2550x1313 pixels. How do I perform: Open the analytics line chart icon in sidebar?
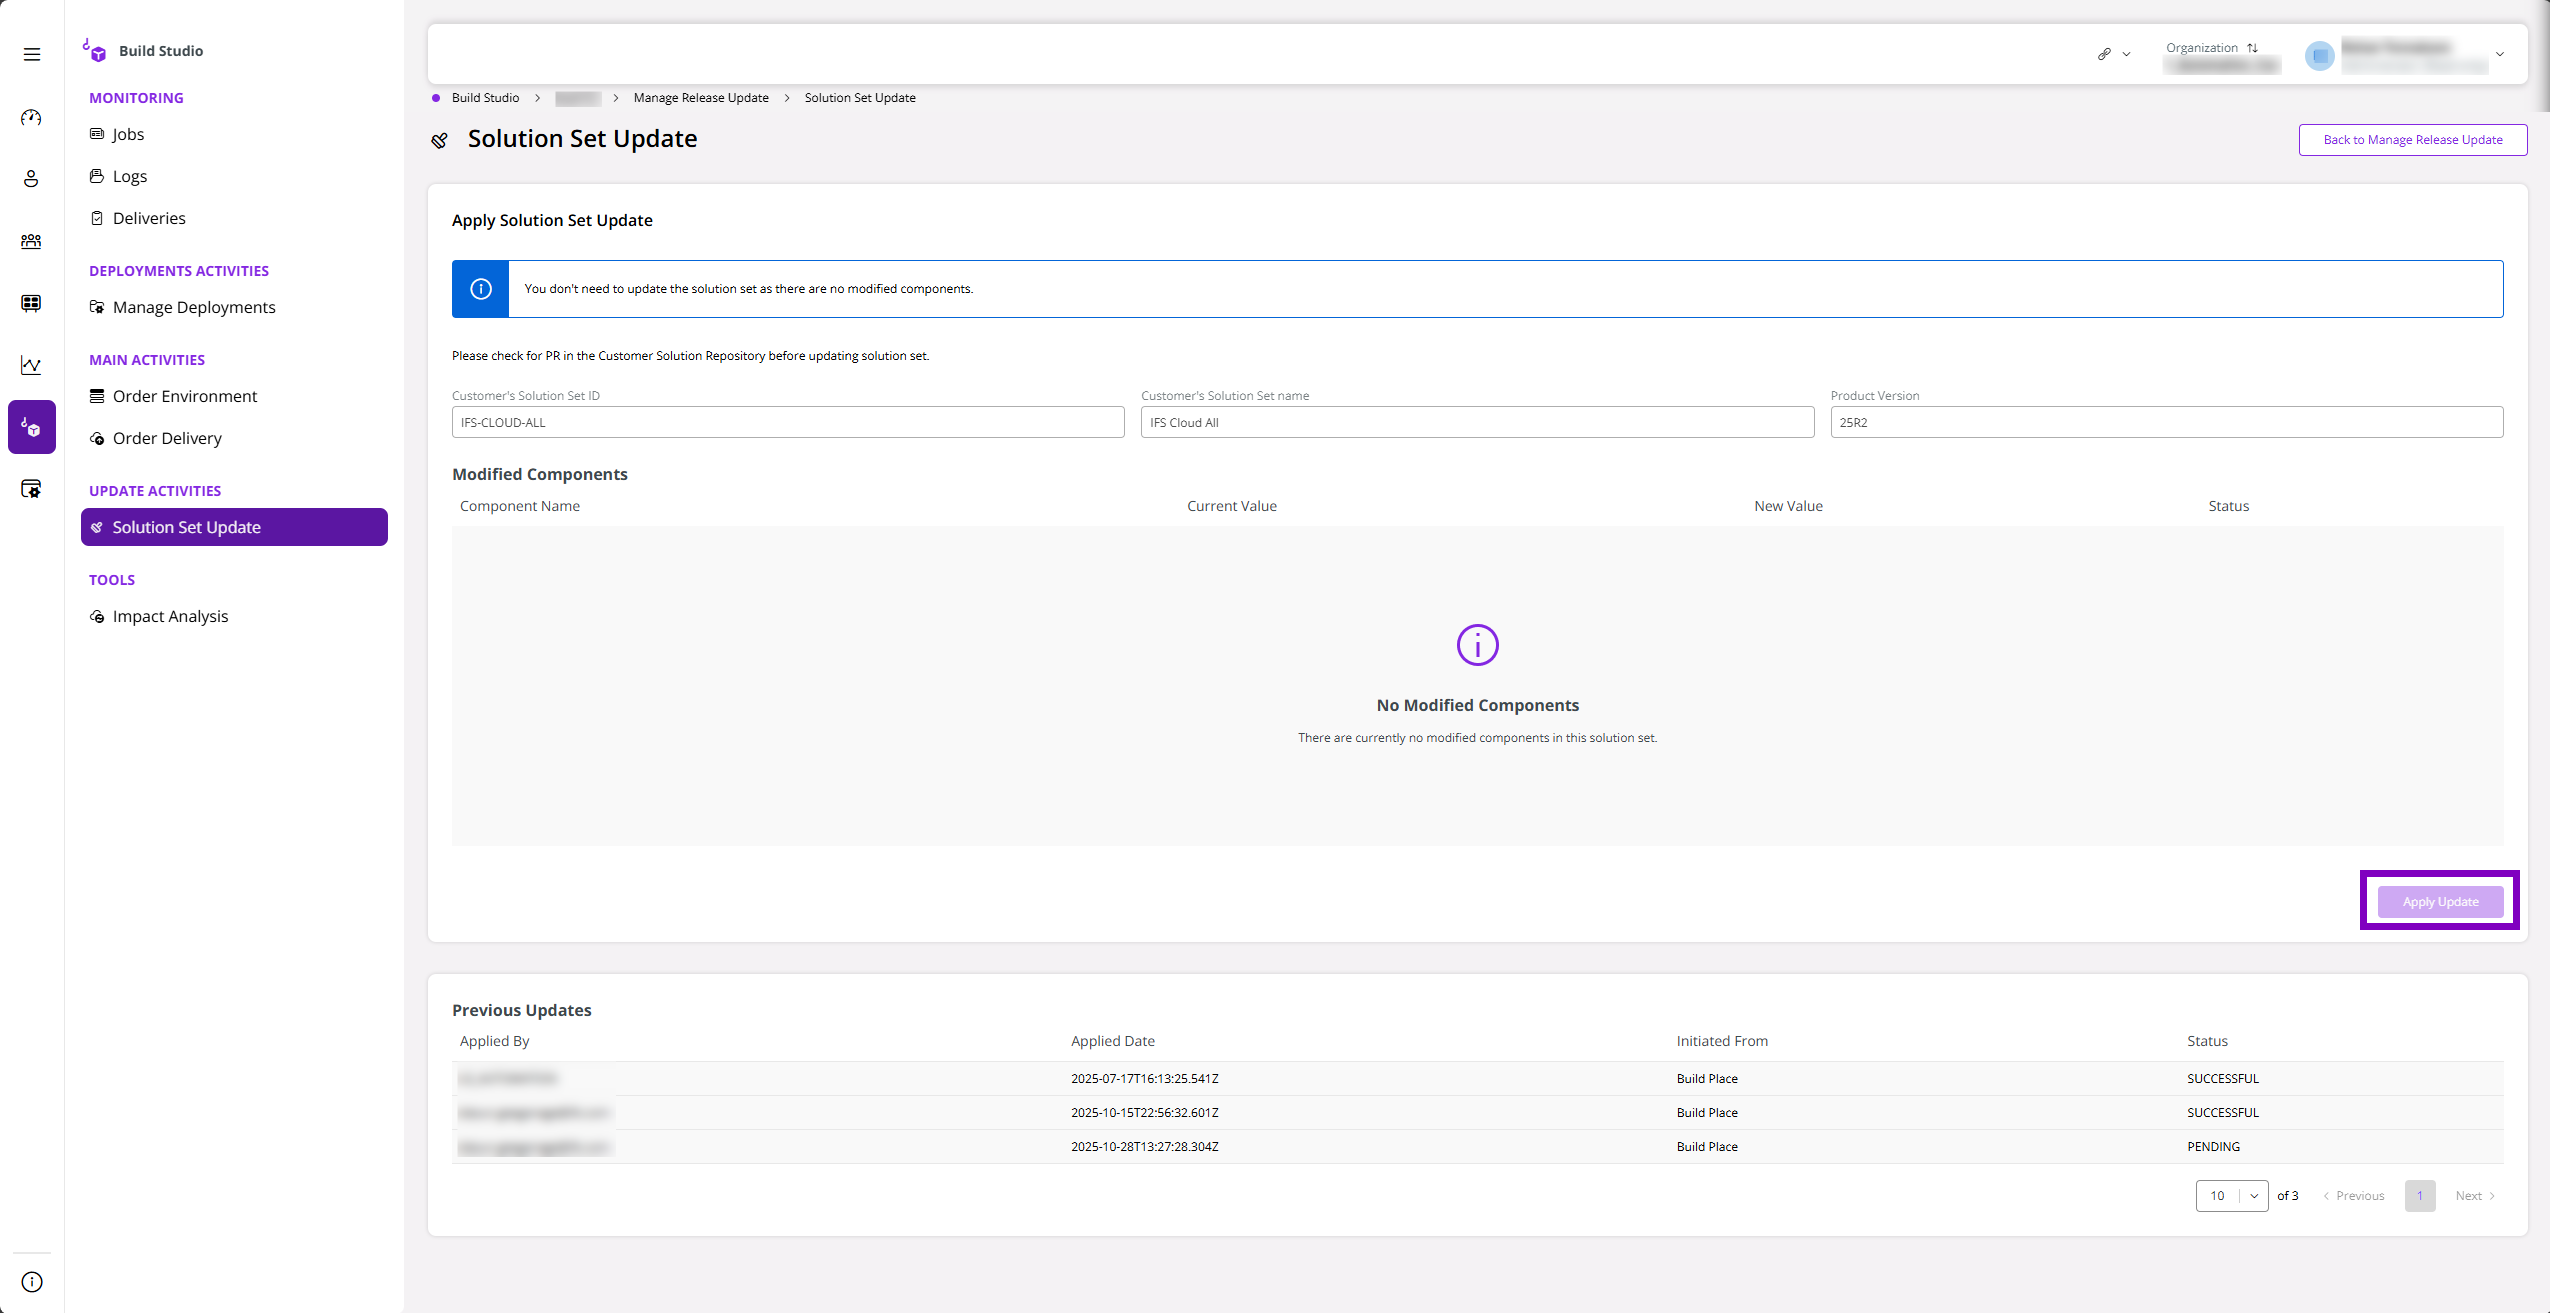[x=31, y=365]
